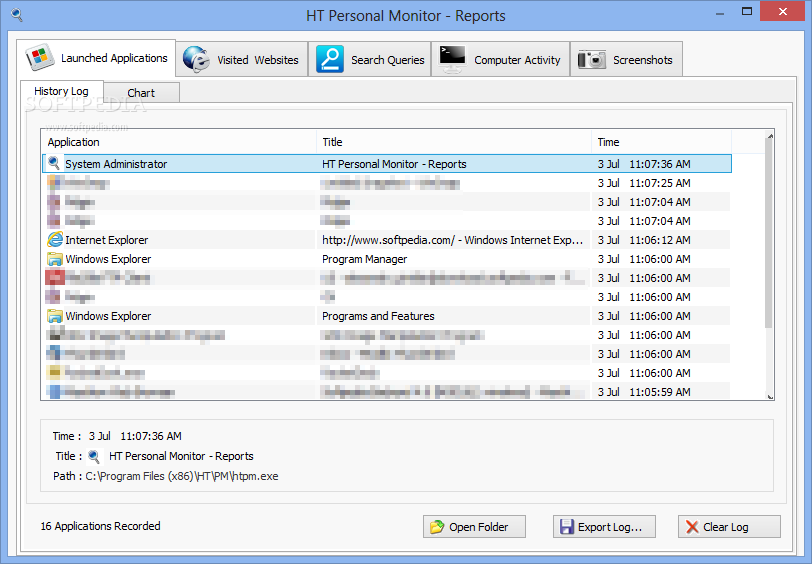
Task: Click the list scrollbar up arrow
Action: [x=770, y=136]
